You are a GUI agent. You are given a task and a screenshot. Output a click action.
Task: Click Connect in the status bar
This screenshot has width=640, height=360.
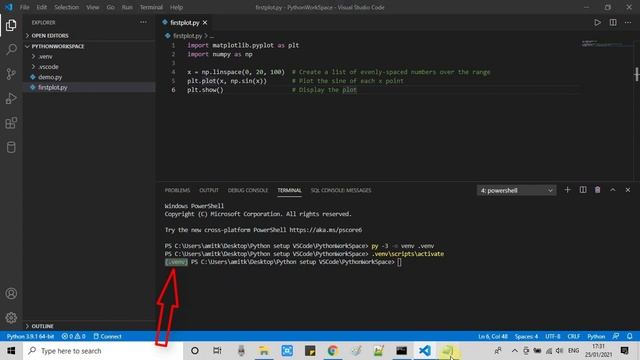tap(107, 336)
